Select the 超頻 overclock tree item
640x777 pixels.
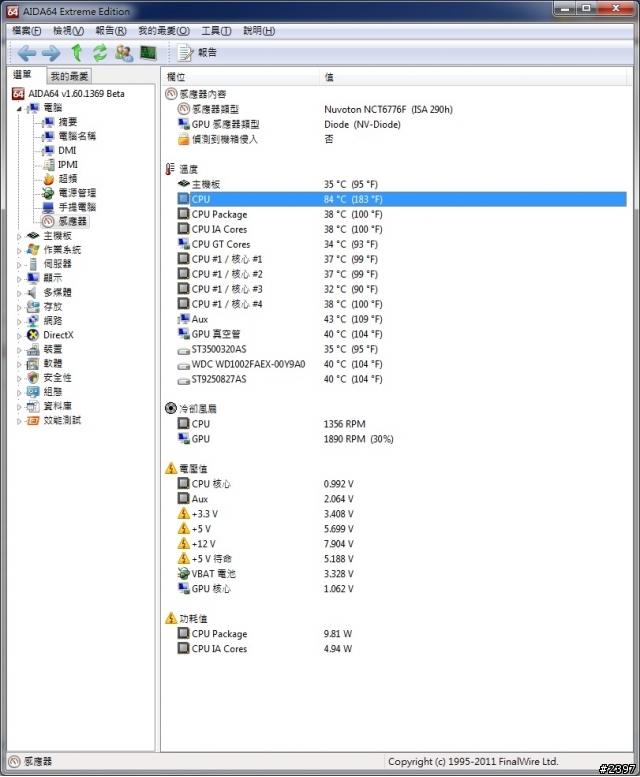(x=60, y=179)
